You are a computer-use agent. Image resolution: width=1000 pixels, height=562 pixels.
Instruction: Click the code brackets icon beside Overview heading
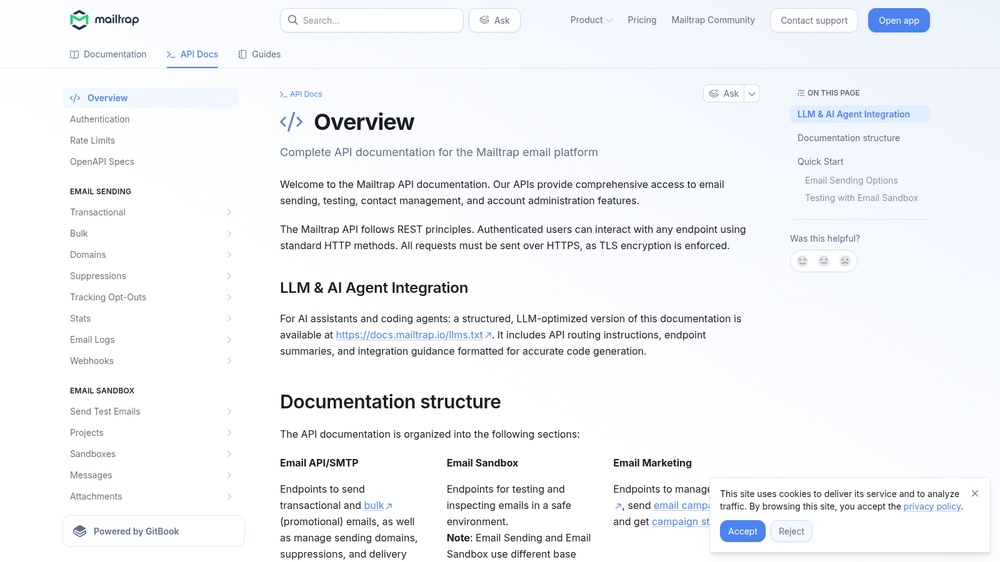(x=291, y=121)
